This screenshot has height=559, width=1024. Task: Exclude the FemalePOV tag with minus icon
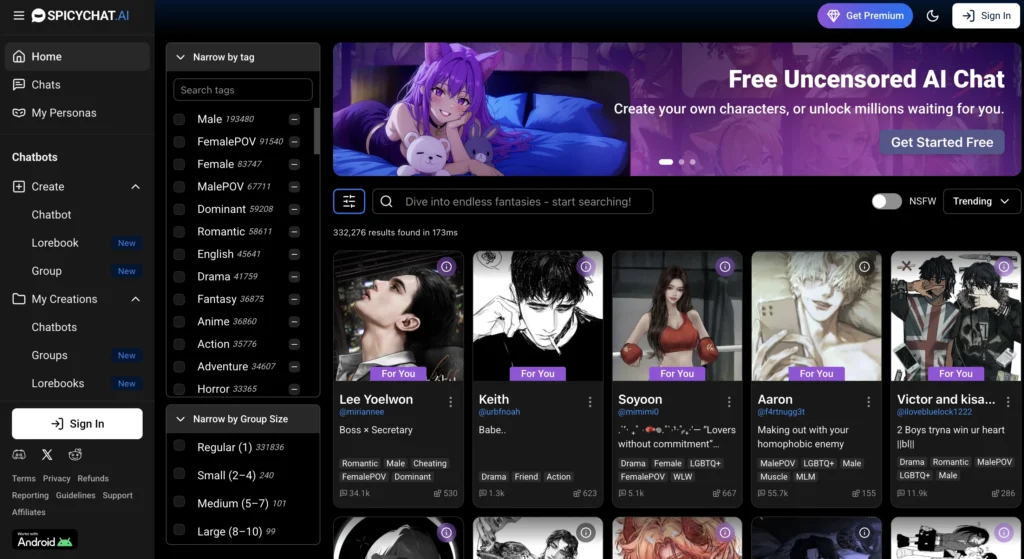tap(295, 142)
